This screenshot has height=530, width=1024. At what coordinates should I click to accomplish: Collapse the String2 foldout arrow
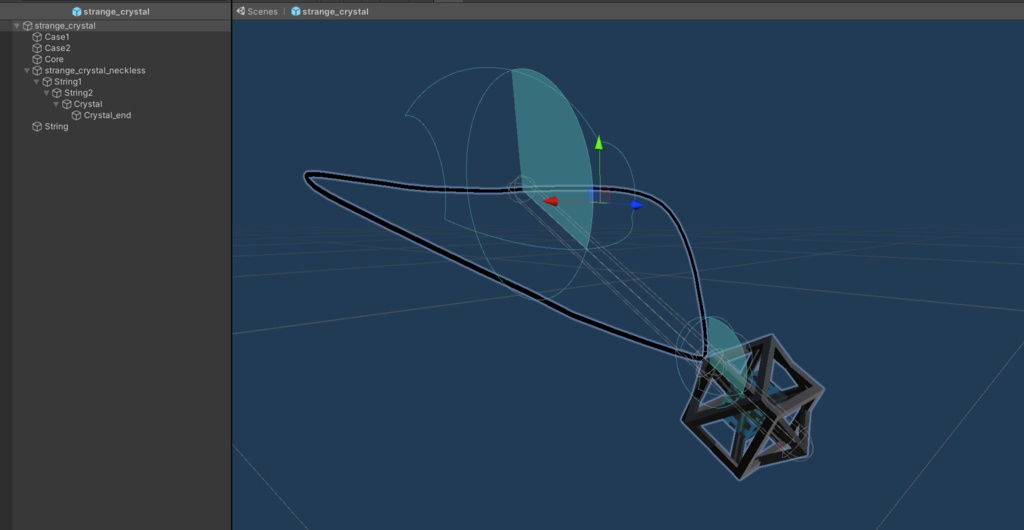click(x=46, y=93)
